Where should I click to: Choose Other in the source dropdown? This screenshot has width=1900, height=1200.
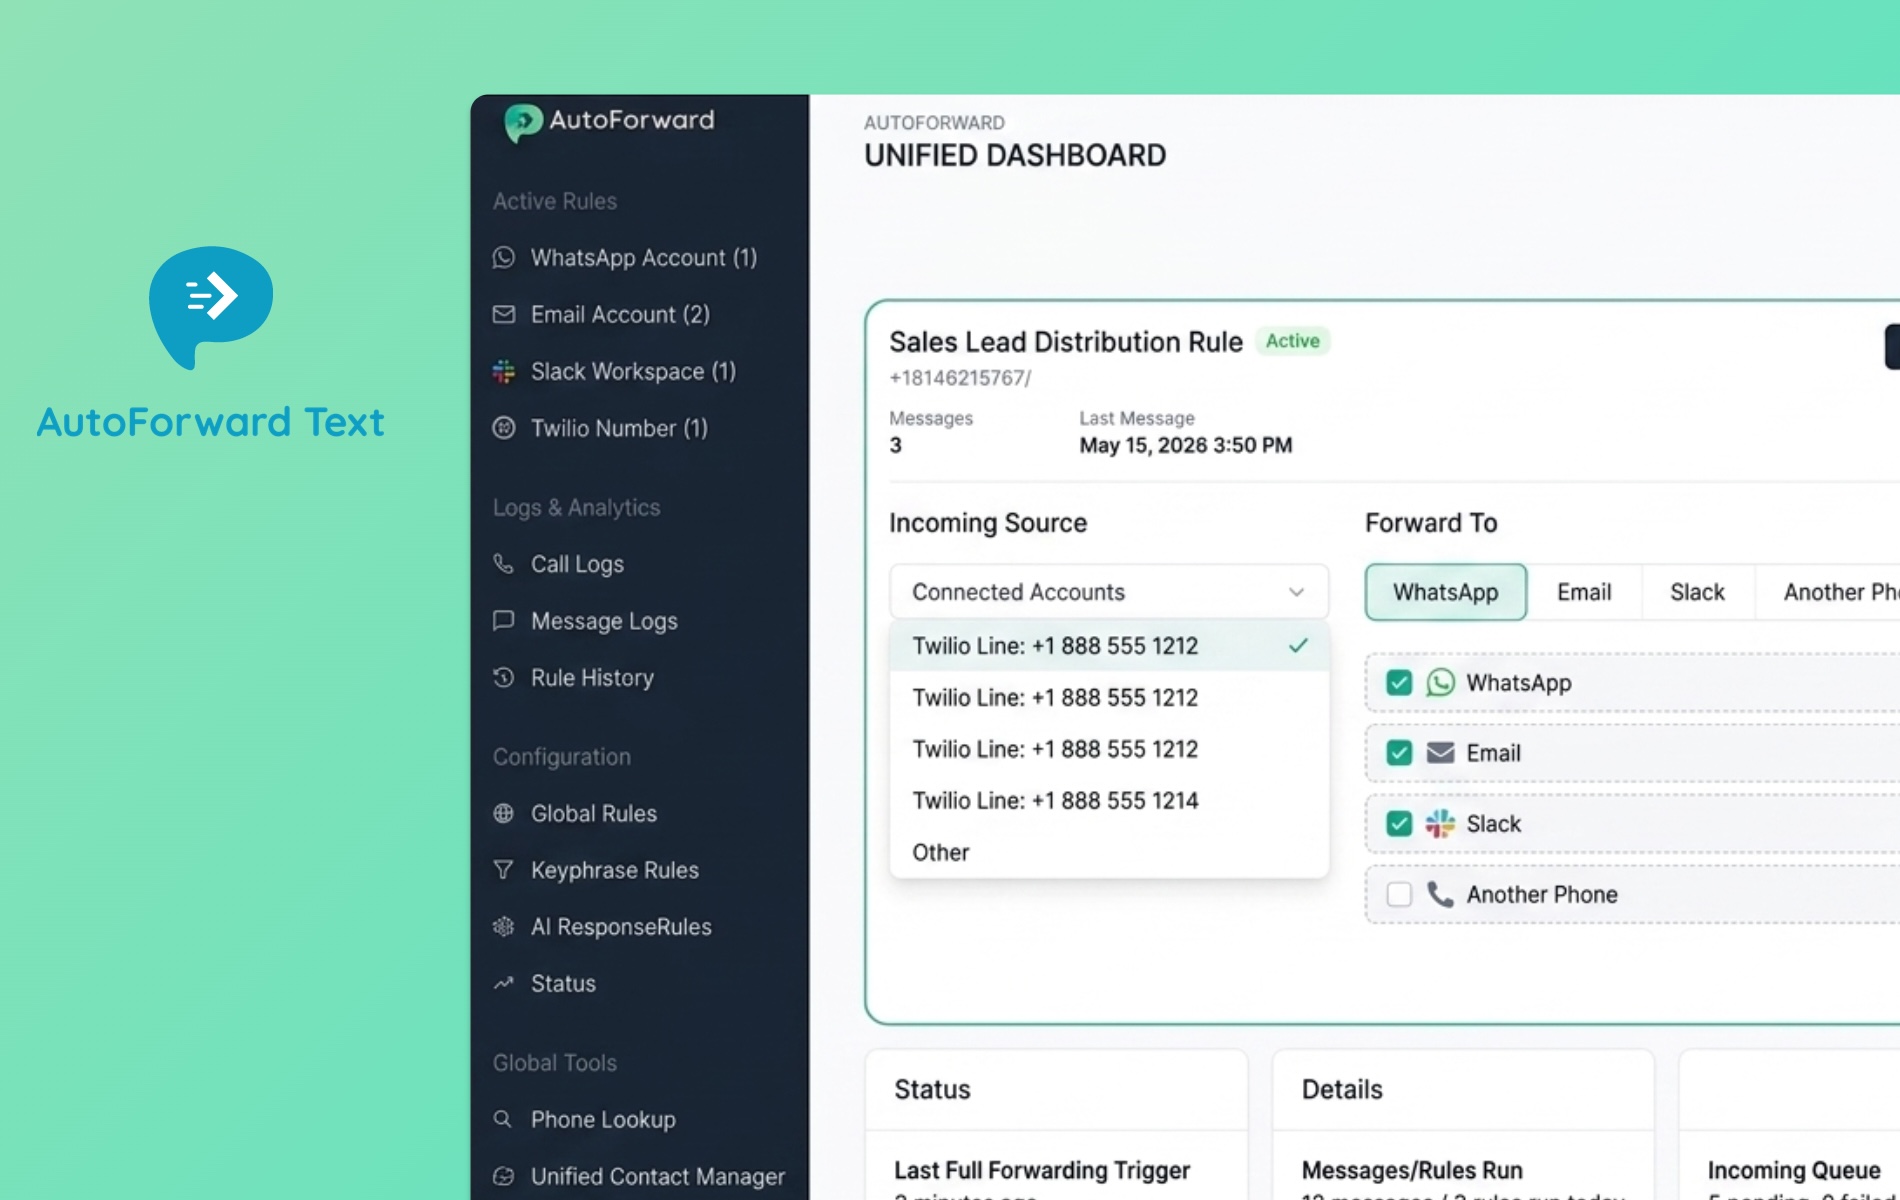tap(1109, 853)
